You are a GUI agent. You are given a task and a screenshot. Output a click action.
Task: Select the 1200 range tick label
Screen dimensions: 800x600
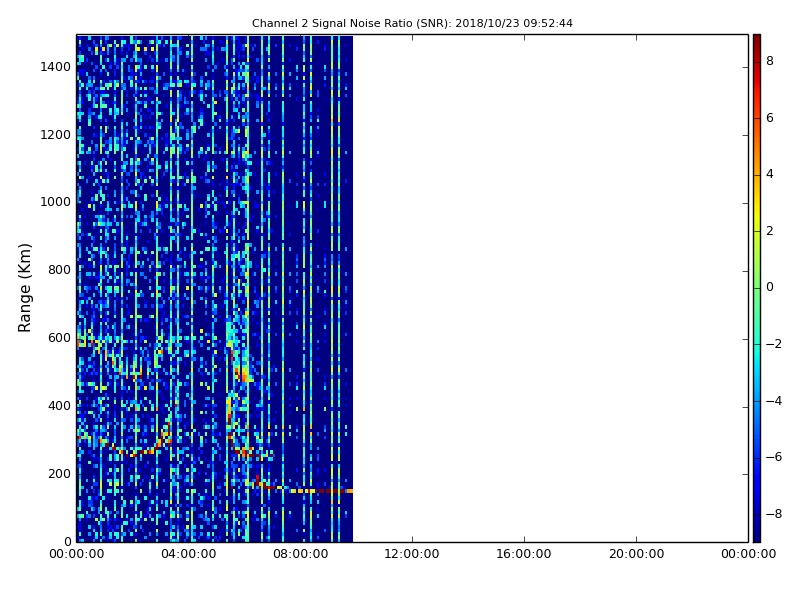(x=56, y=135)
